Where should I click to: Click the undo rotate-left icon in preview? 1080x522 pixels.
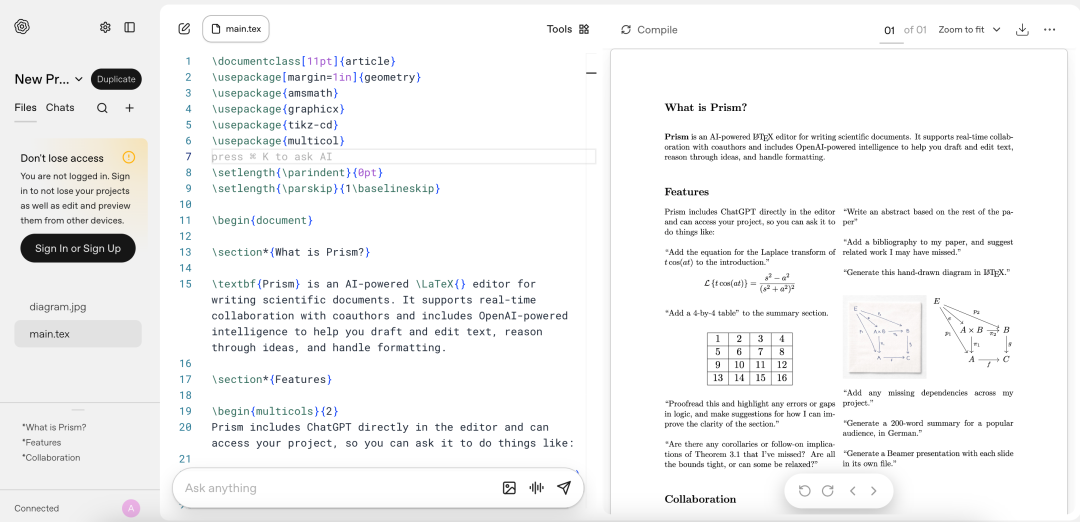804,491
